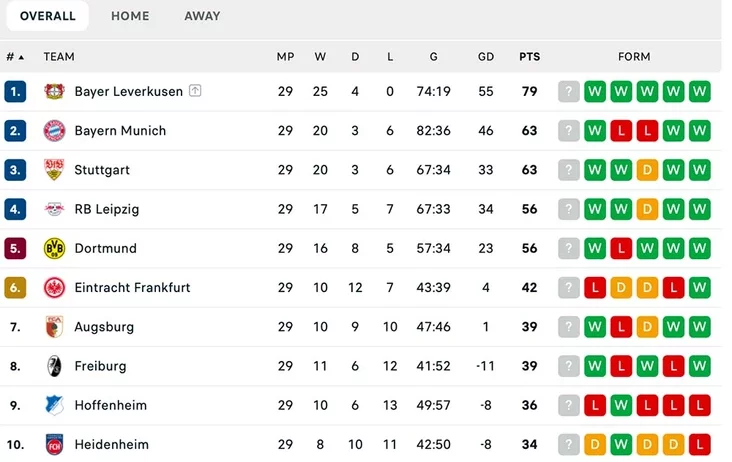732x462 pixels.
Task: Click Heidenheim's red L form badge
Action: [x=699, y=444]
